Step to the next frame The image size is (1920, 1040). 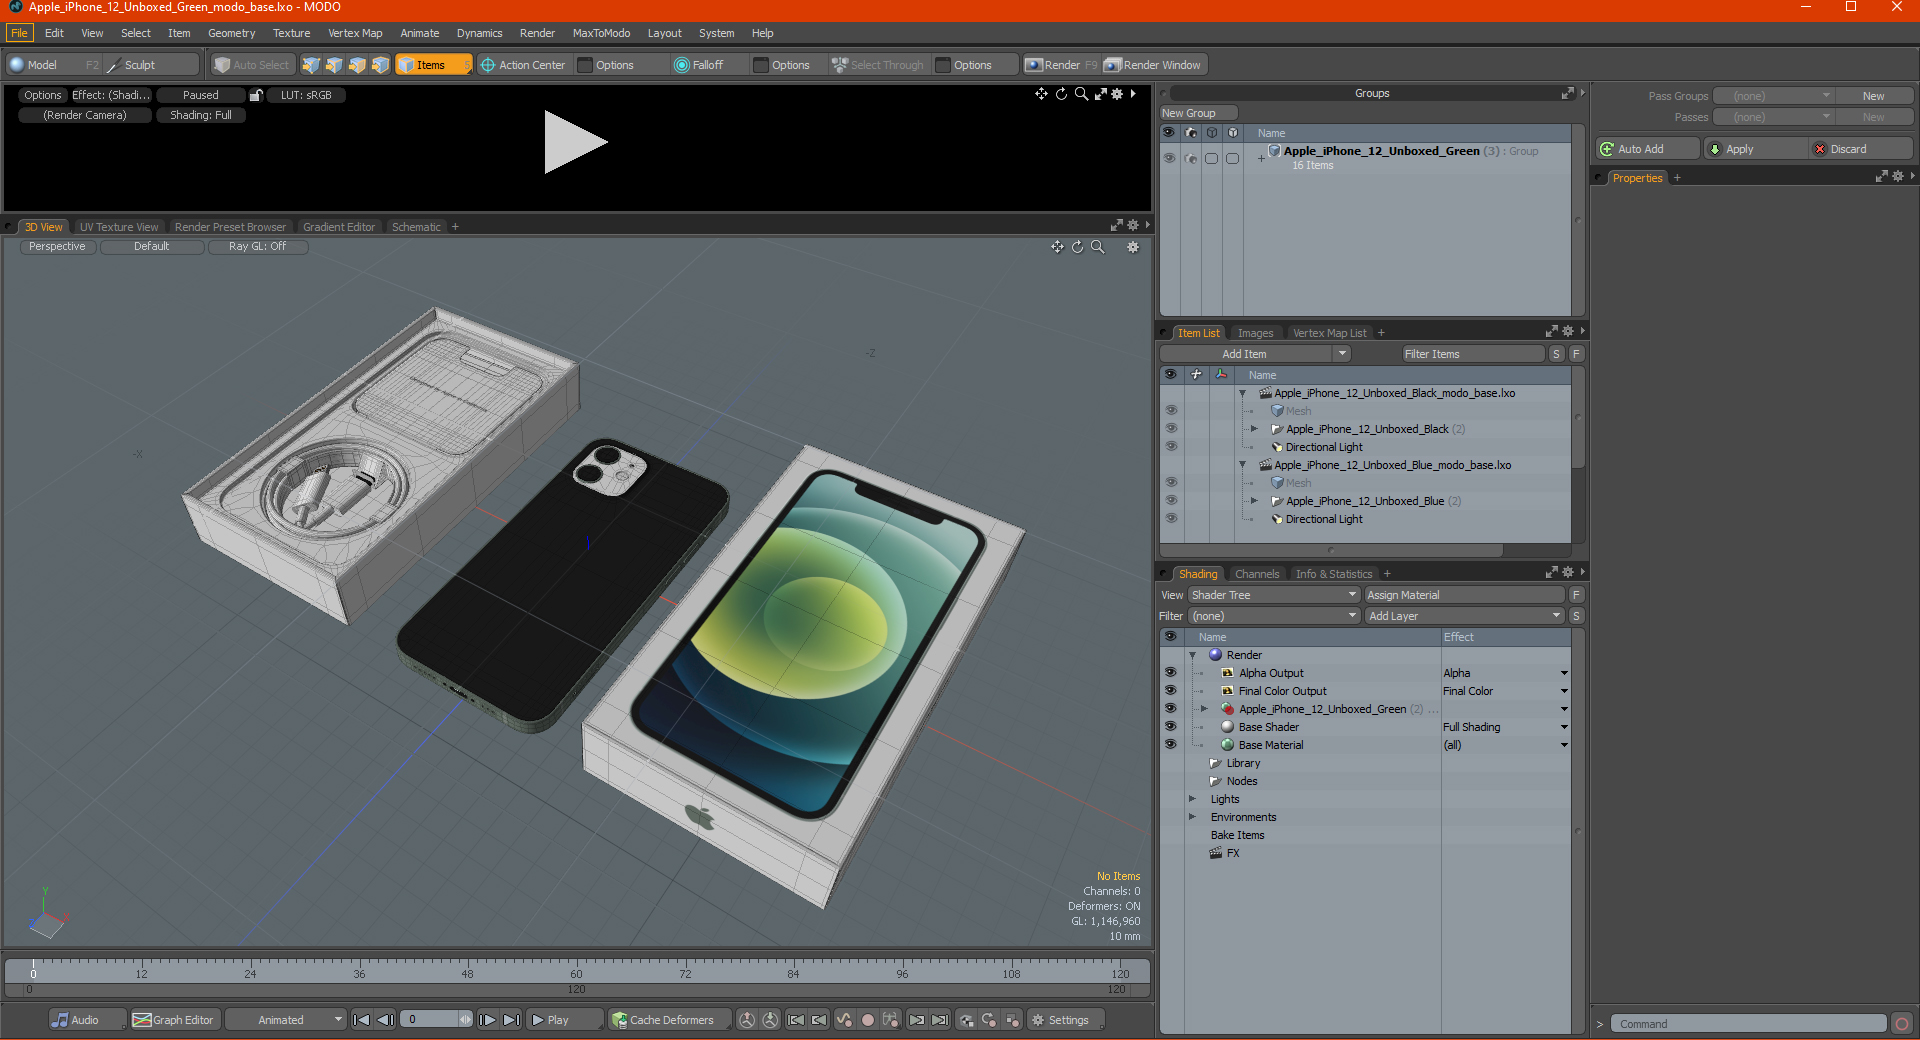tap(487, 1020)
